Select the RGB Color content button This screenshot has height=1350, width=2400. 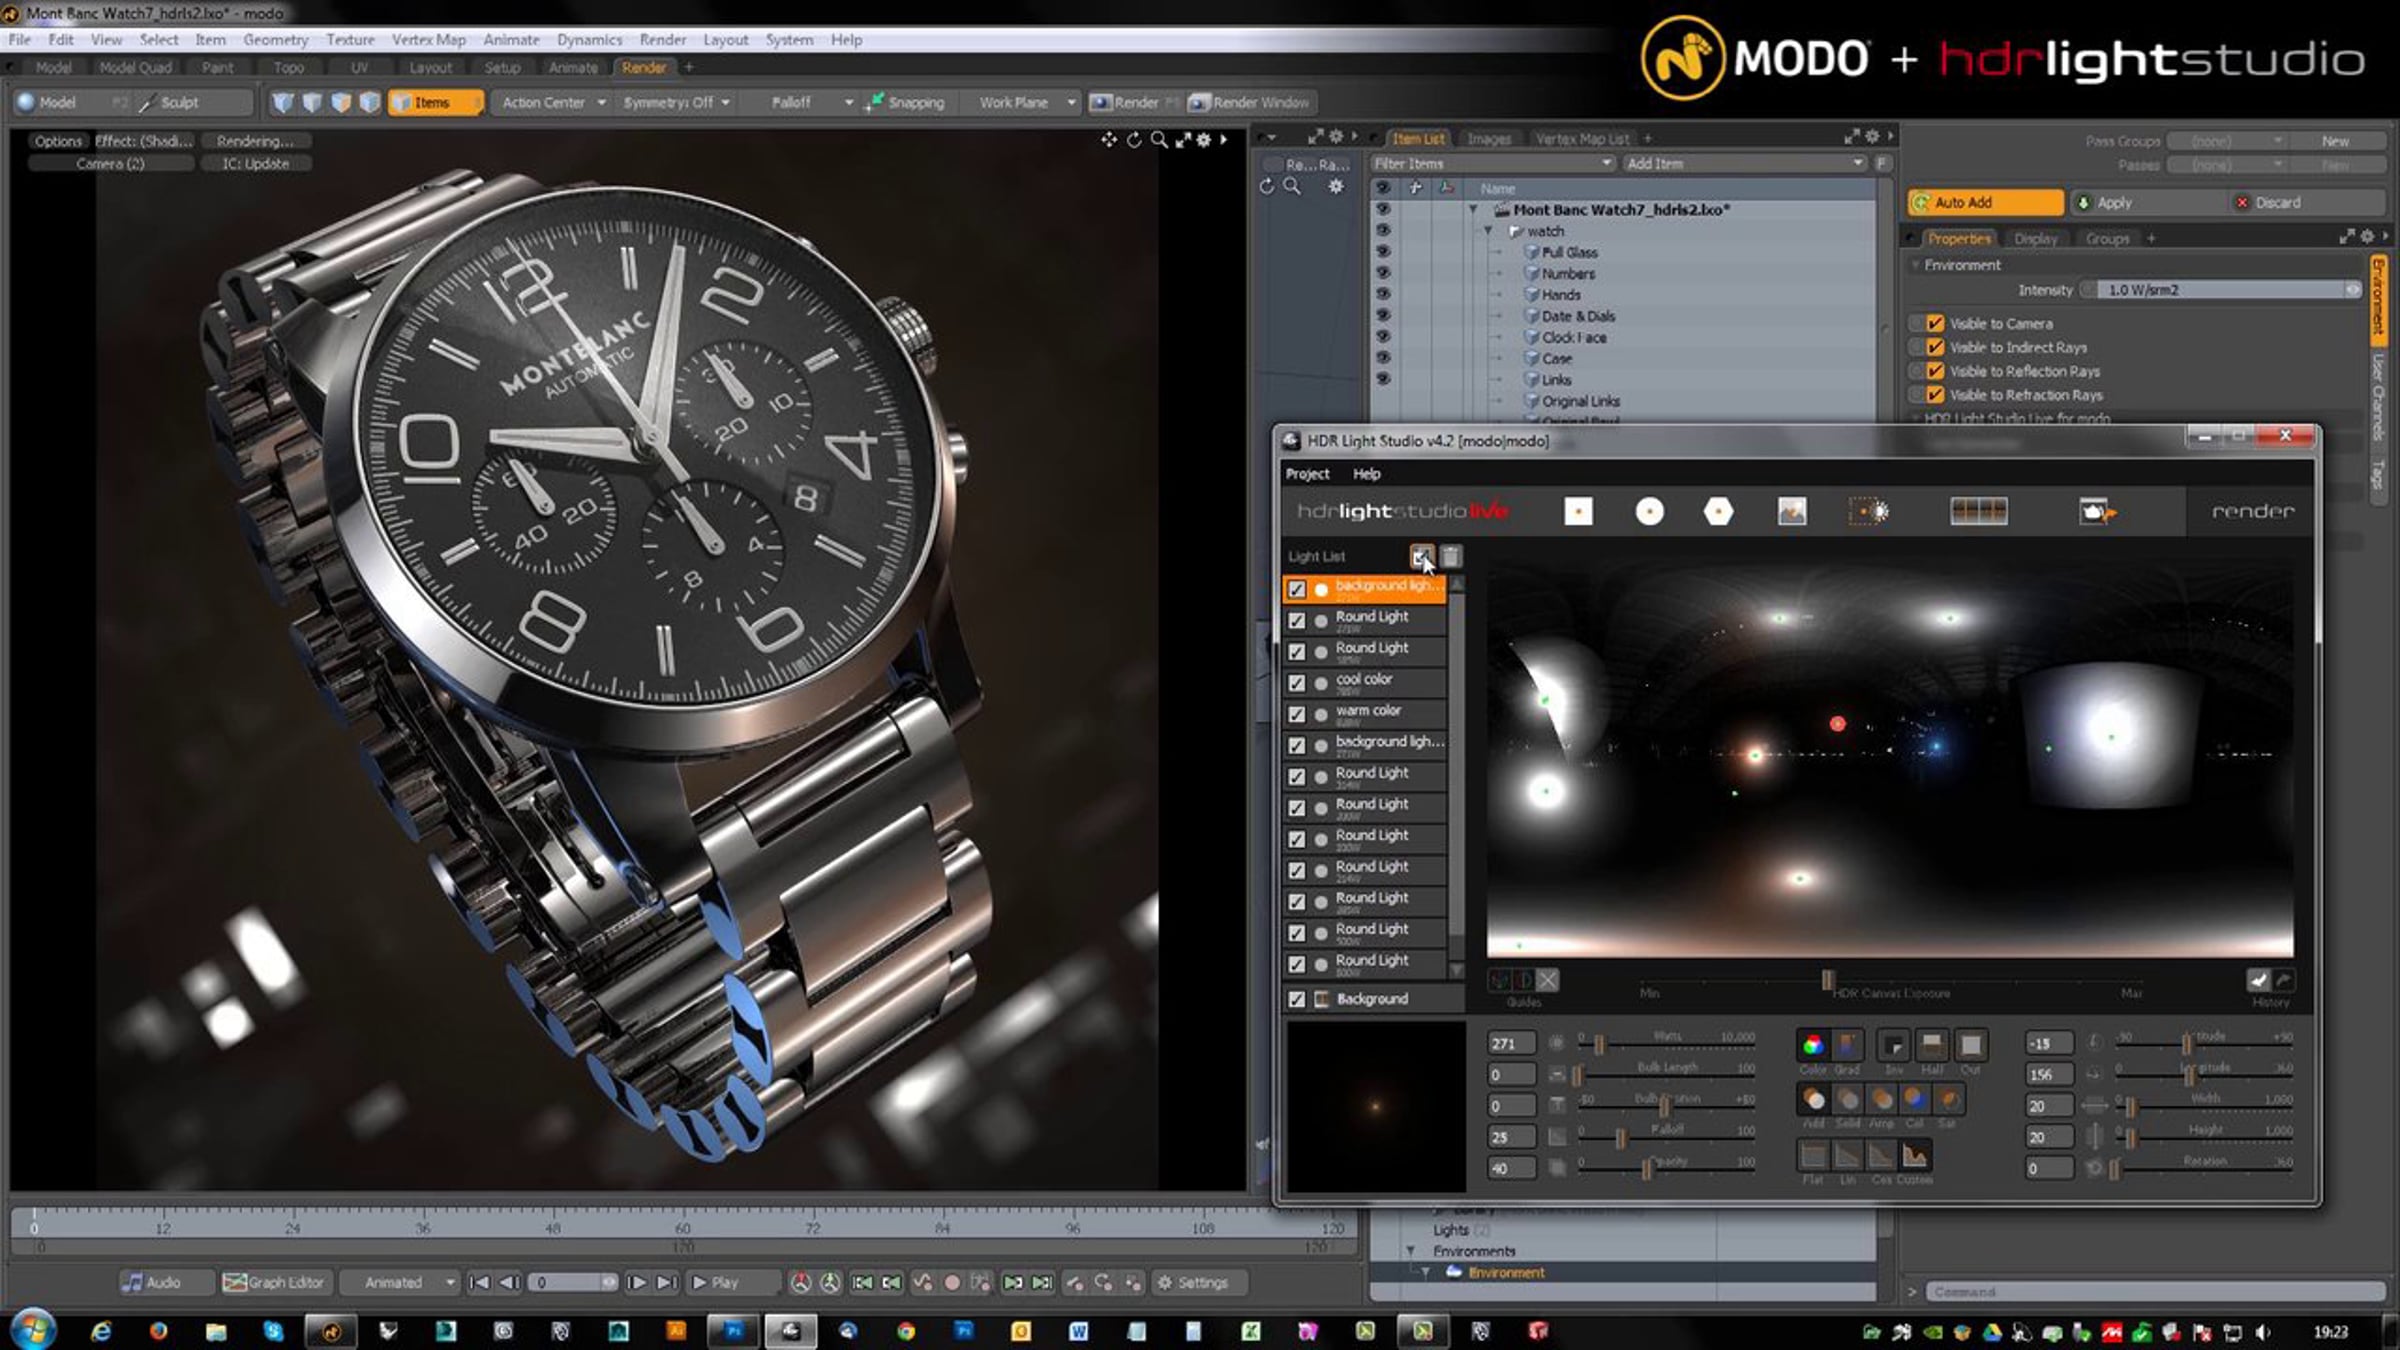pyautogui.click(x=1812, y=1046)
